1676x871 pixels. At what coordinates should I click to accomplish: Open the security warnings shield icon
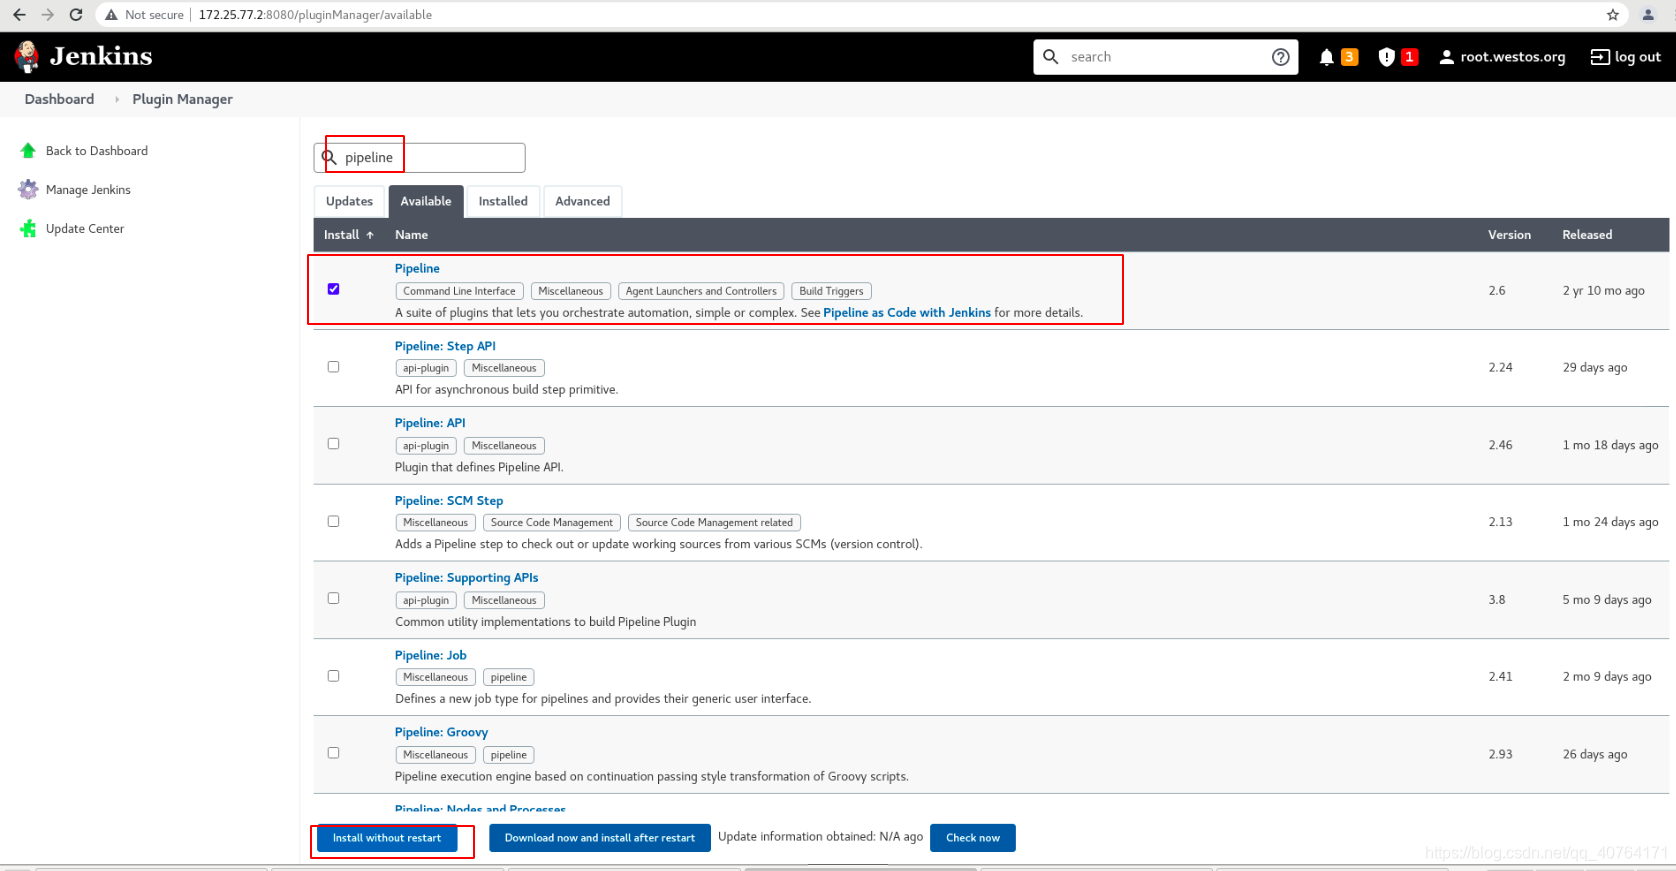1386,57
